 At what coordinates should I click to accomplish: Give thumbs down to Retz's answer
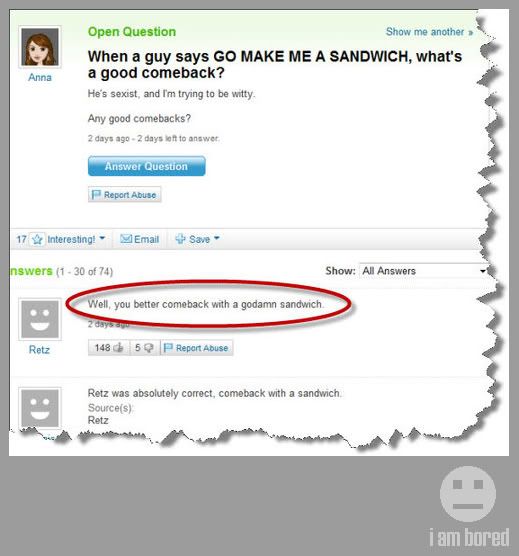149,348
